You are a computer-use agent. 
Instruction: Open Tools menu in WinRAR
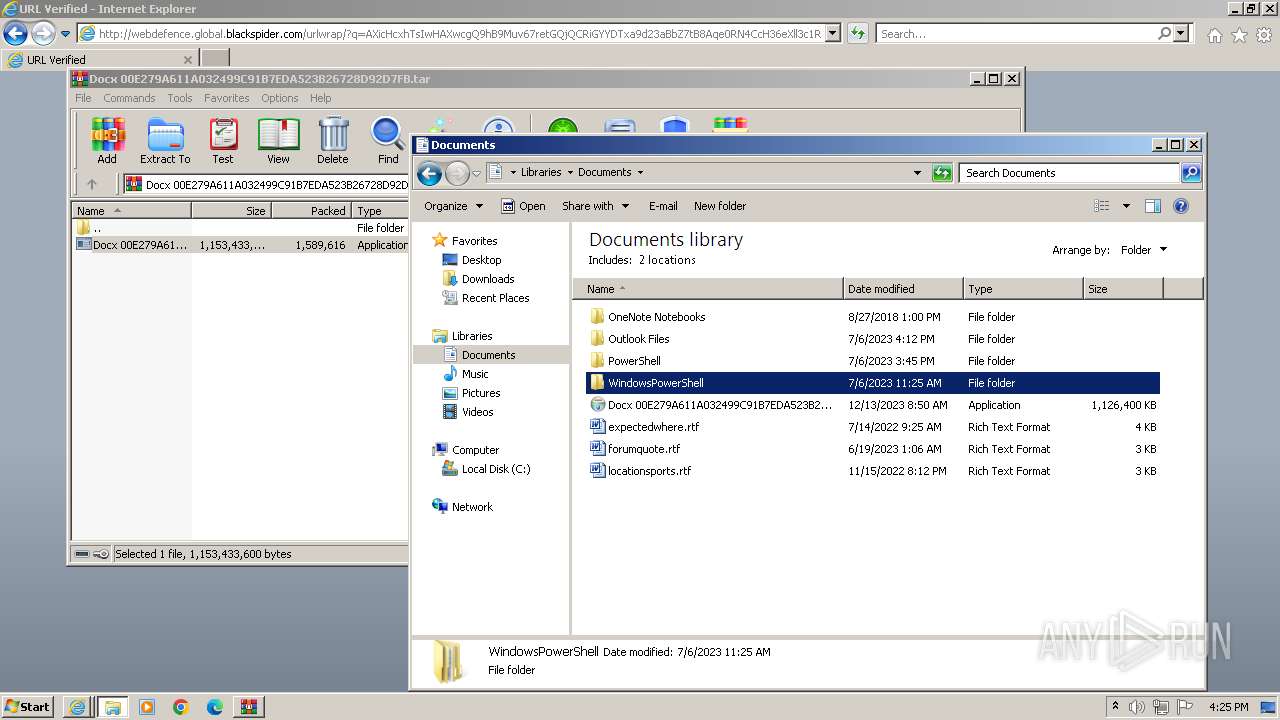(180, 98)
